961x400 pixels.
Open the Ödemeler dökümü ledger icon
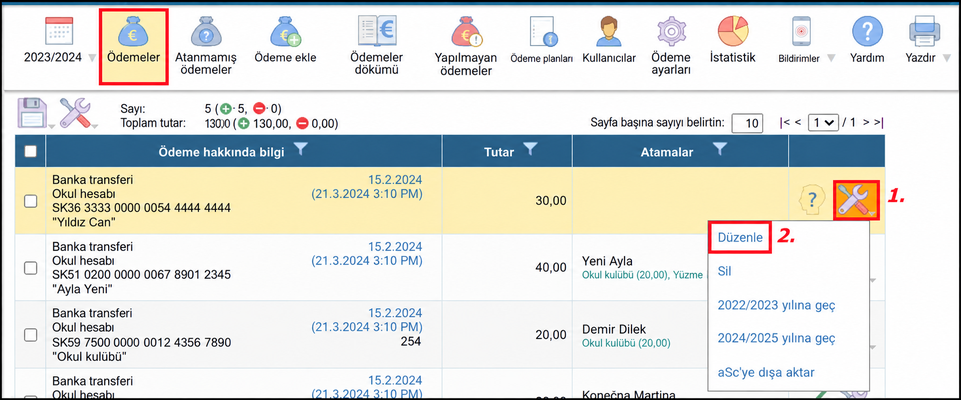tap(377, 31)
